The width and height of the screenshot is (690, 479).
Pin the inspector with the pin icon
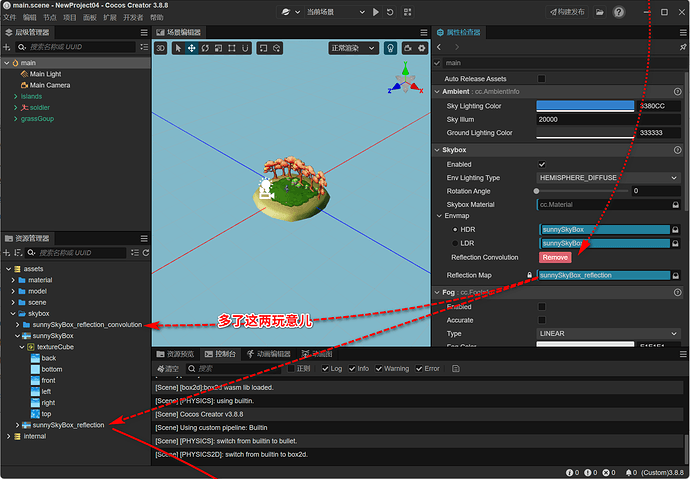pos(683,47)
